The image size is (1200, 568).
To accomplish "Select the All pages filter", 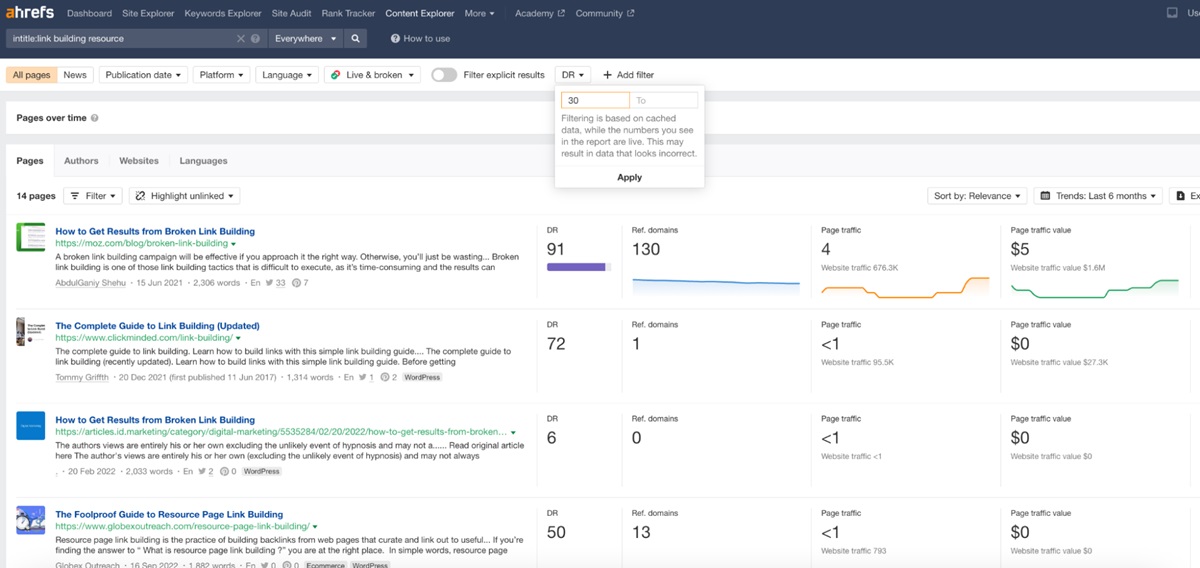I will click(x=31, y=75).
